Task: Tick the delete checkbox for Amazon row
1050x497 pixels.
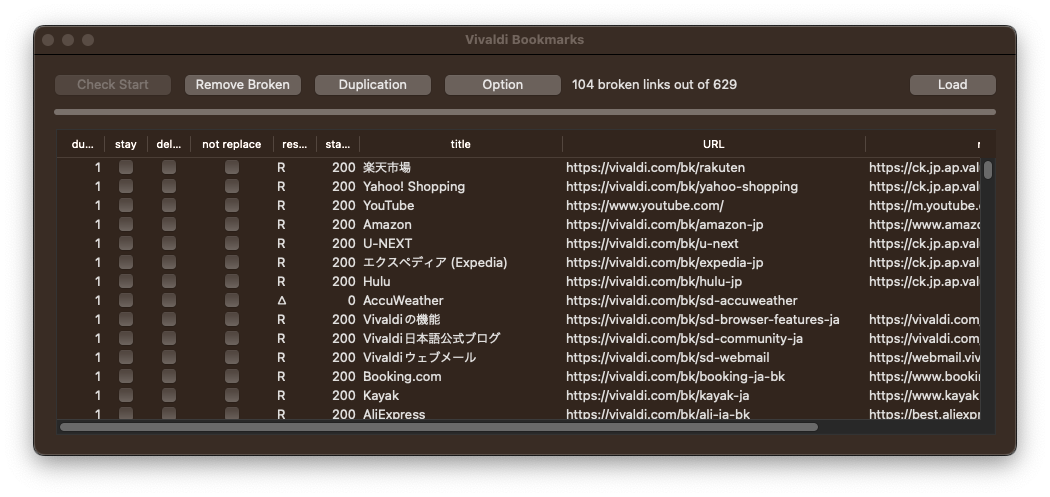Action: point(169,224)
